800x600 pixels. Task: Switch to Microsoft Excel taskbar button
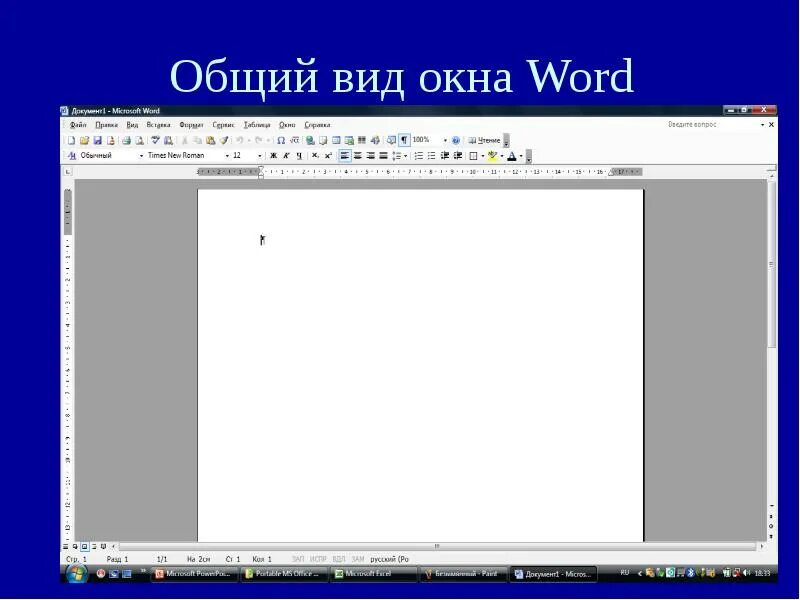coord(373,574)
